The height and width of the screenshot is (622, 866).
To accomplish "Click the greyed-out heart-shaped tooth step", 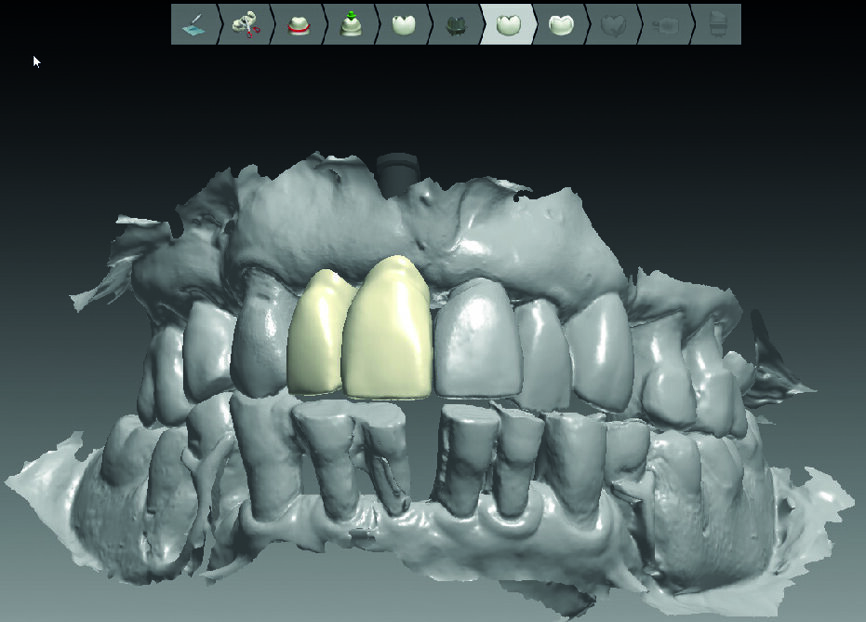I will point(611,25).
